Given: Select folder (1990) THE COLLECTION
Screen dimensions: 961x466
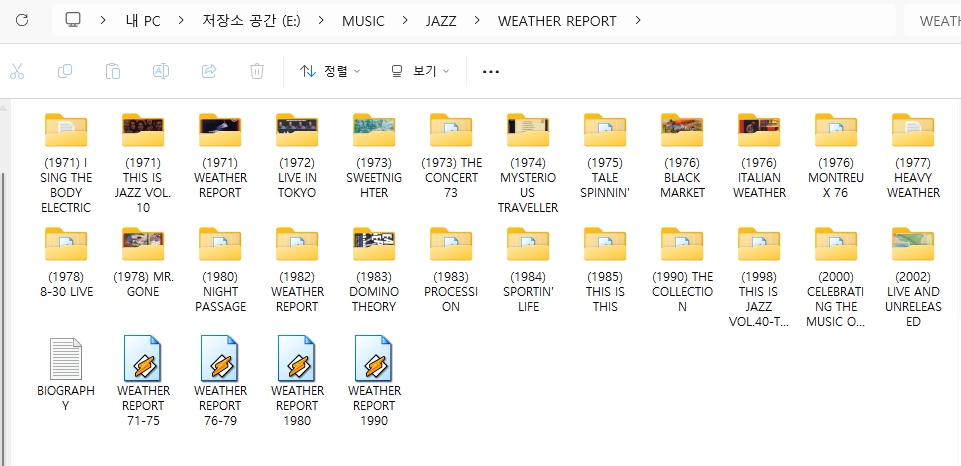Looking at the screenshot, I should click(682, 269).
